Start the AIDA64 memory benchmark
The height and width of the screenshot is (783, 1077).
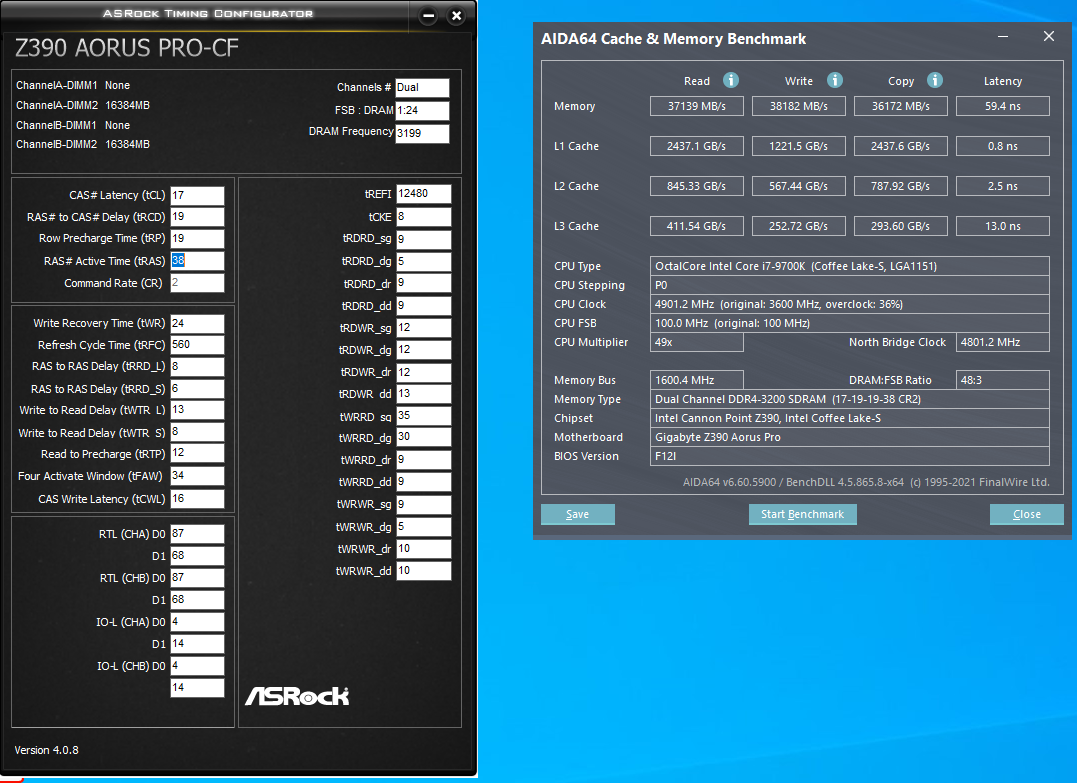[802, 514]
